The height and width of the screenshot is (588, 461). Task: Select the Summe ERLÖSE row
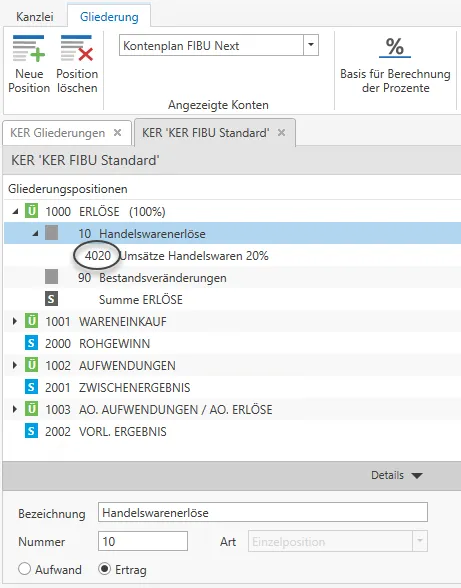click(232, 299)
